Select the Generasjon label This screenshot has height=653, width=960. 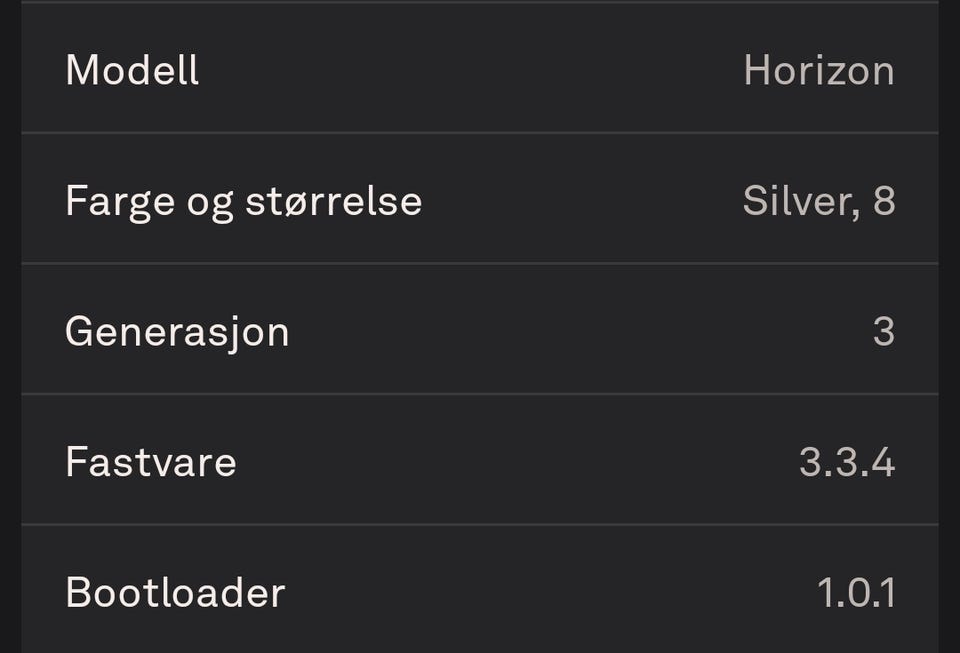[x=177, y=333]
